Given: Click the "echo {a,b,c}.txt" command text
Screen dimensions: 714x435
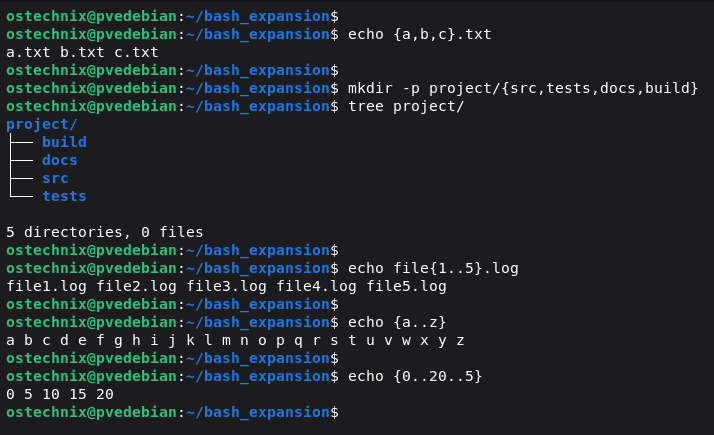Looking at the screenshot, I should [419, 34].
